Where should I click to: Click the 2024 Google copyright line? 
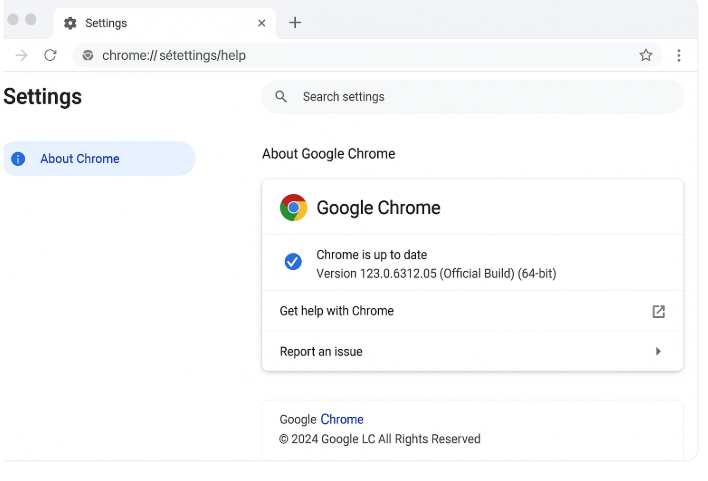[x=380, y=439]
